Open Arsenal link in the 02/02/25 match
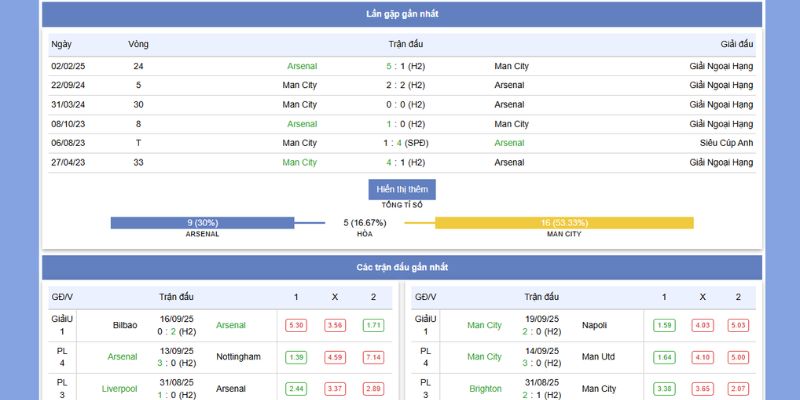The height and width of the screenshot is (400, 800). click(302, 66)
